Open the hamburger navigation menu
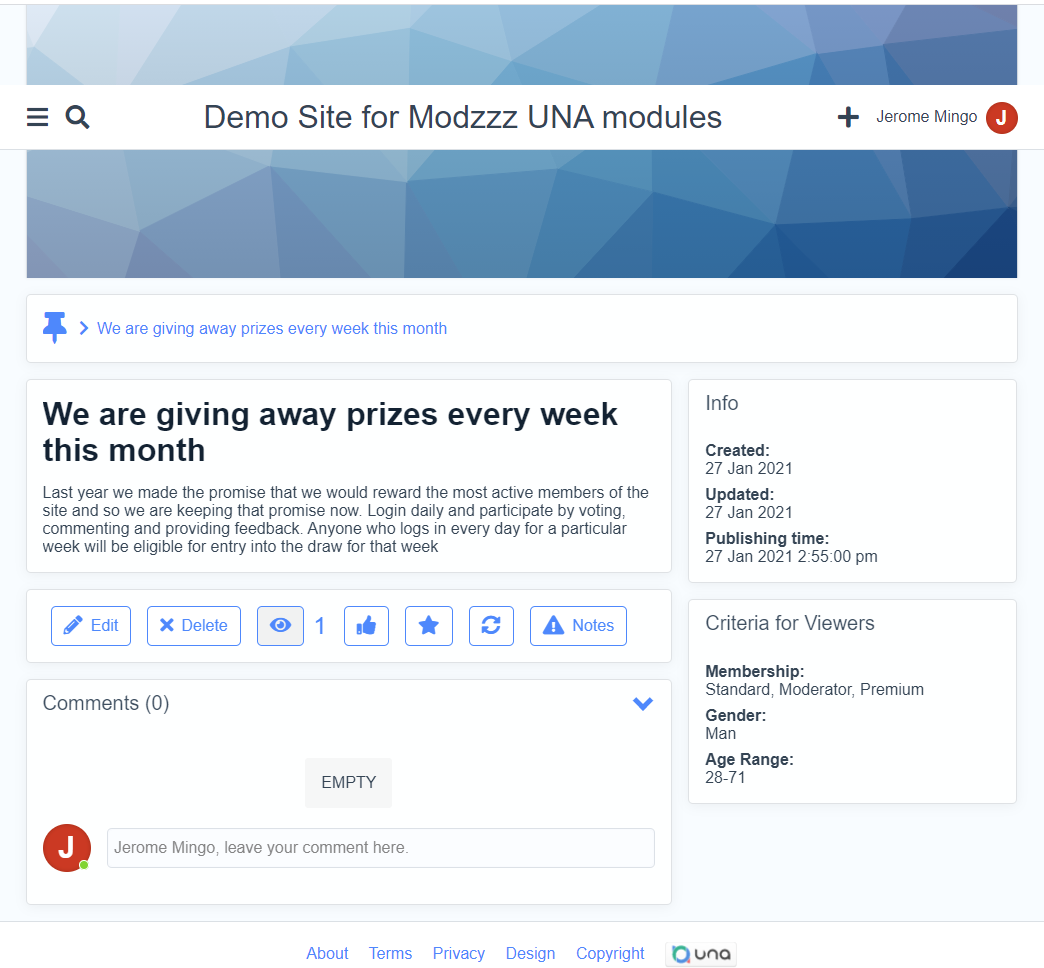 pos(37,118)
